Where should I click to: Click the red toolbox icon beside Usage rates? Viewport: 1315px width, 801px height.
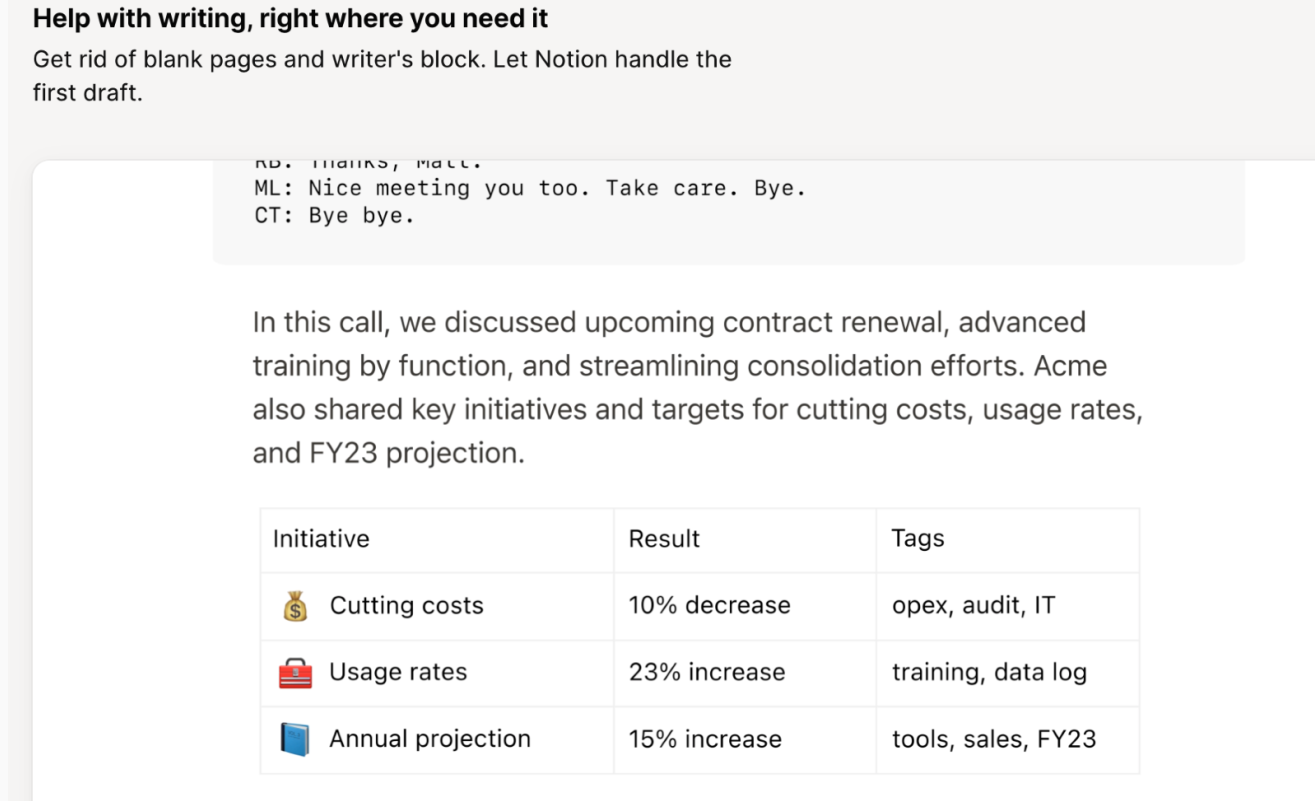(295, 673)
